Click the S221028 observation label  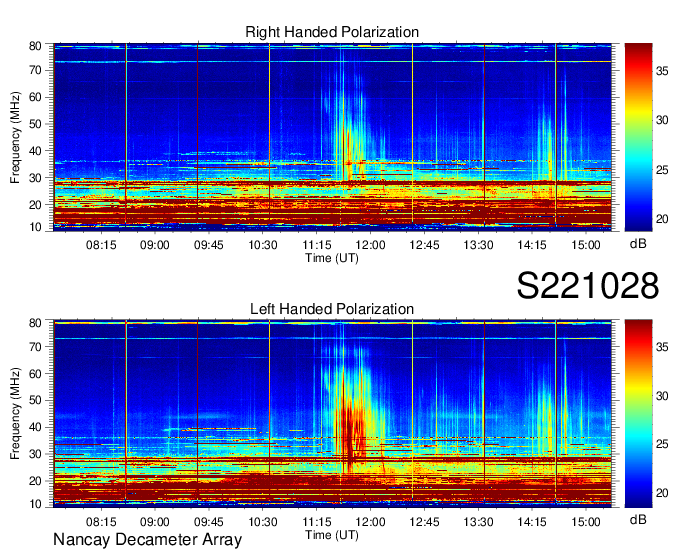[x=588, y=286]
